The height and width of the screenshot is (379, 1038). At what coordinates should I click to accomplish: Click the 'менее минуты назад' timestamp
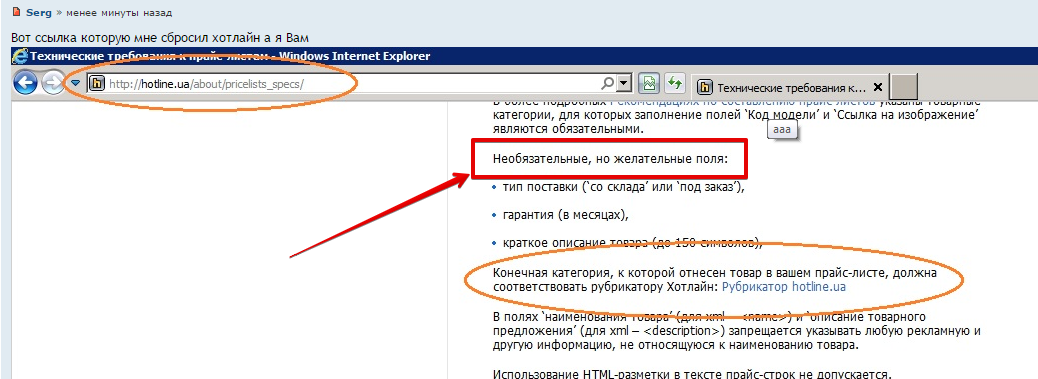pos(120,13)
